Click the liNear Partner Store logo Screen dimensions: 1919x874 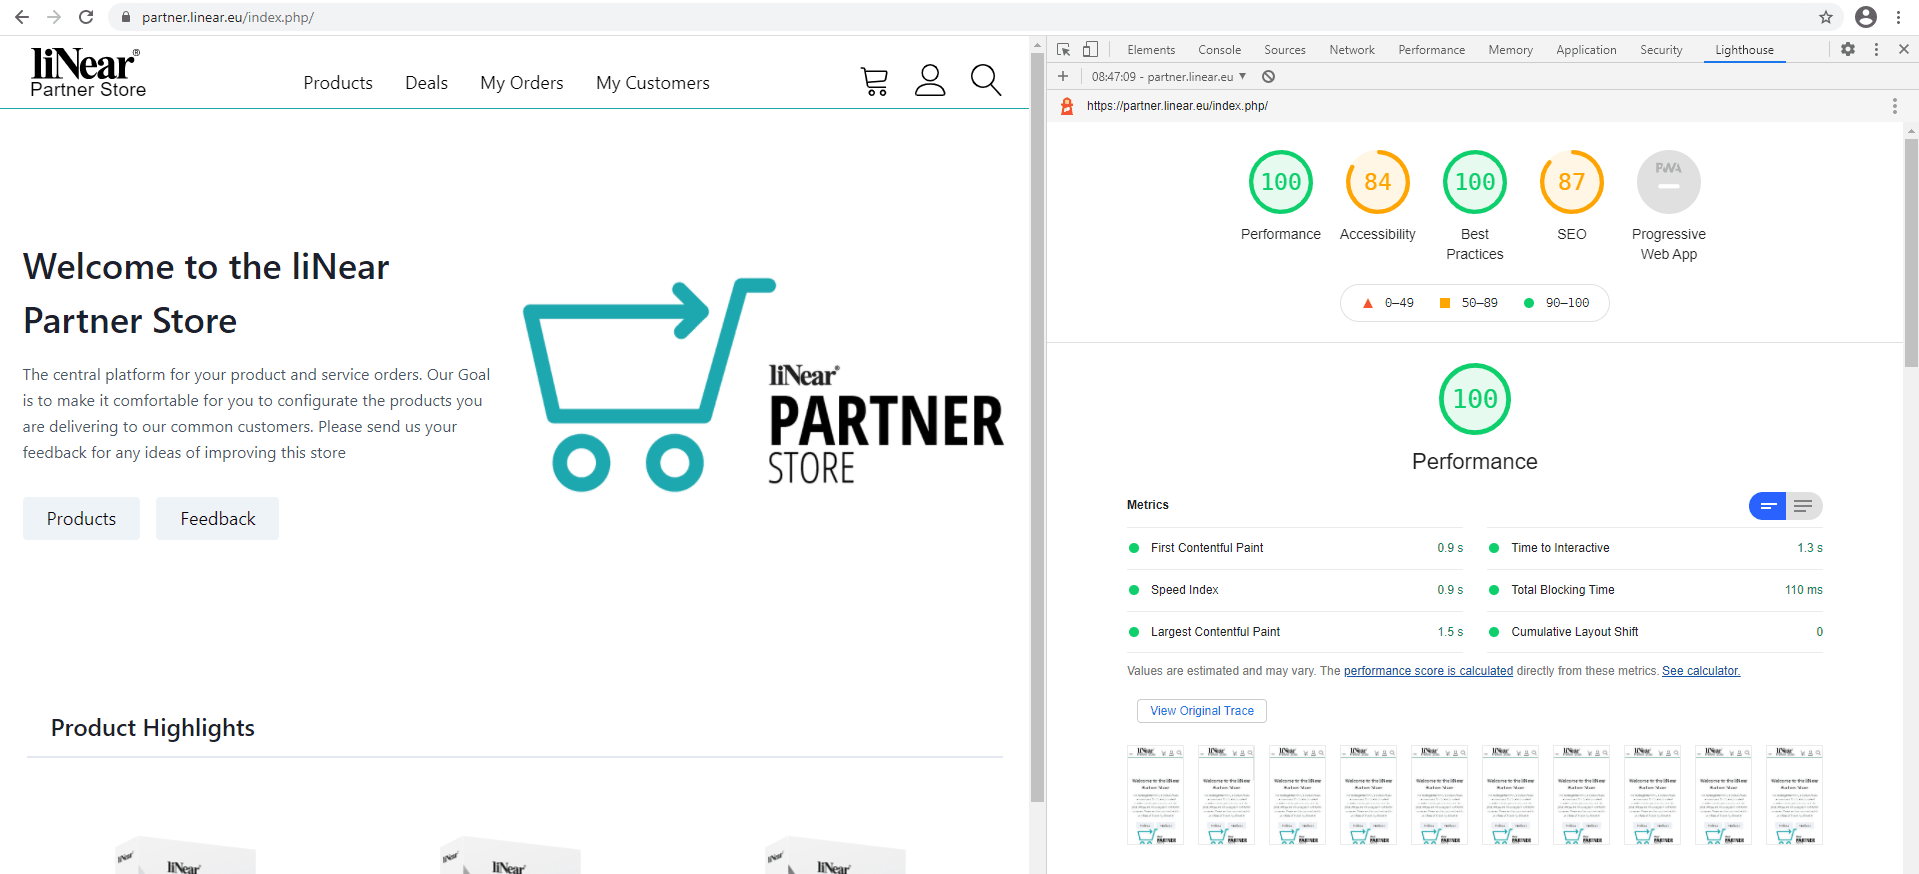click(x=88, y=73)
